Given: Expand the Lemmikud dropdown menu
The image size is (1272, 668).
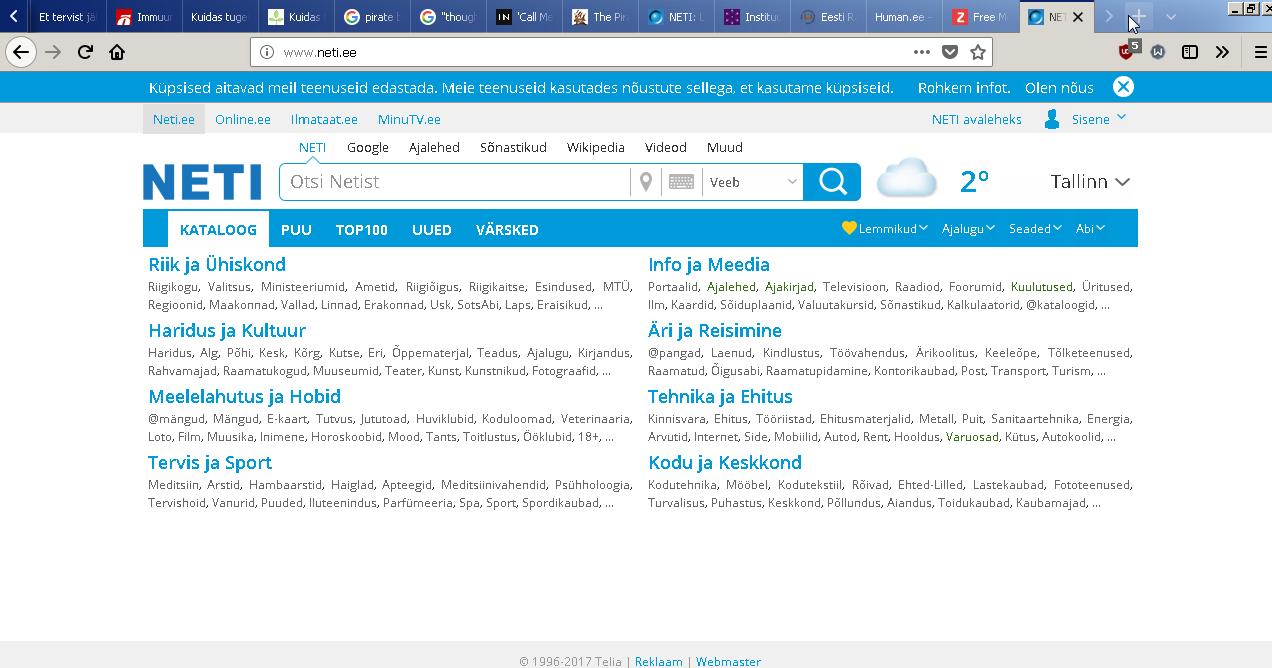Looking at the screenshot, I should [x=885, y=229].
